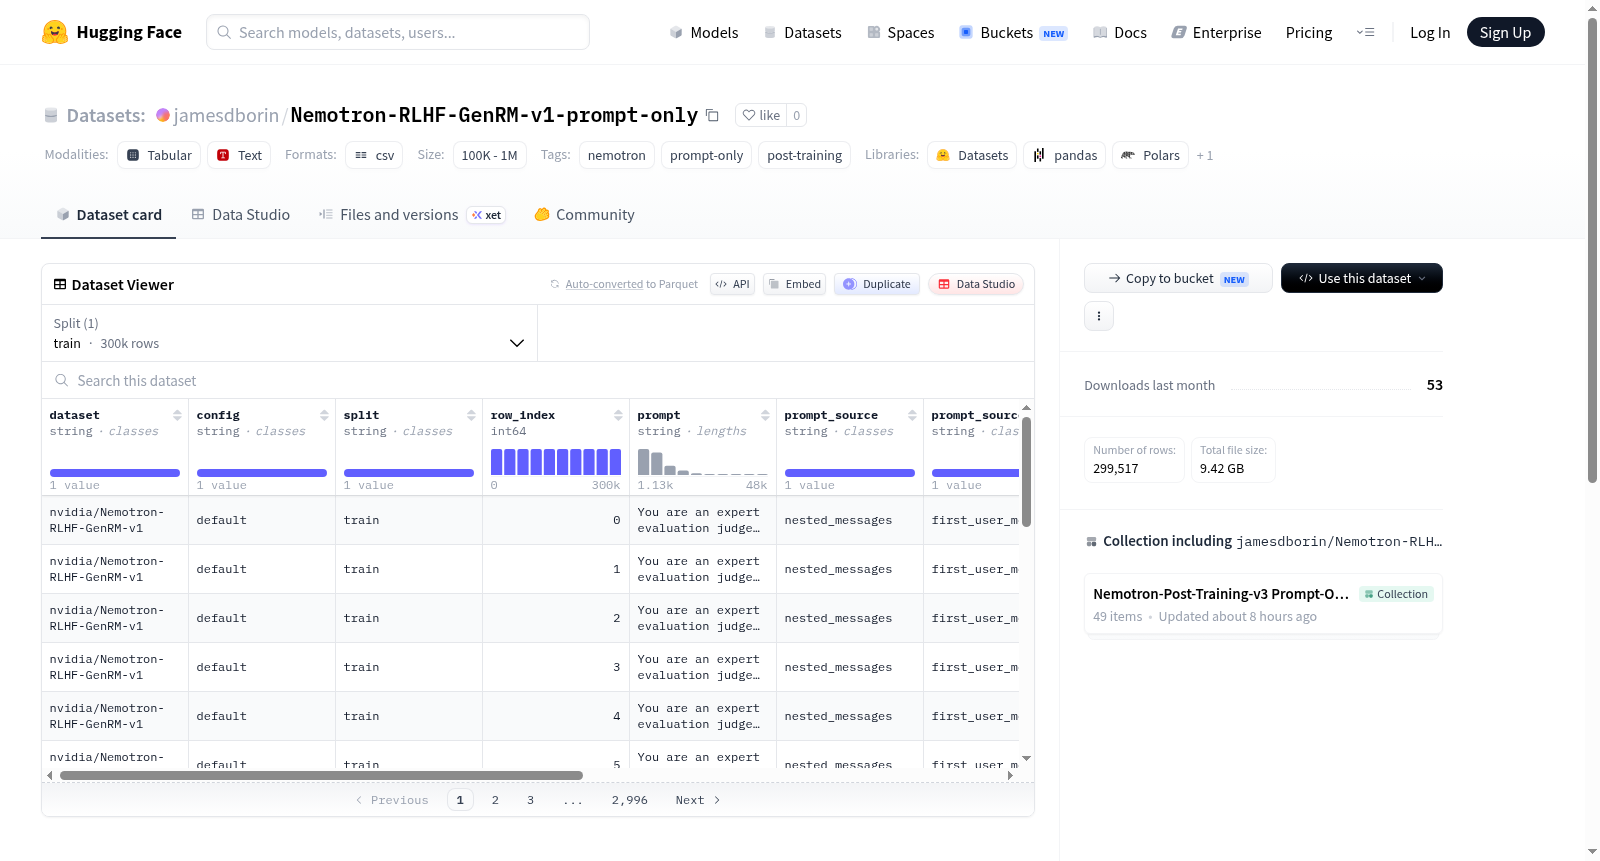Open Spaces in top navigation
Viewport: 1600px width, 861px height.
click(900, 32)
